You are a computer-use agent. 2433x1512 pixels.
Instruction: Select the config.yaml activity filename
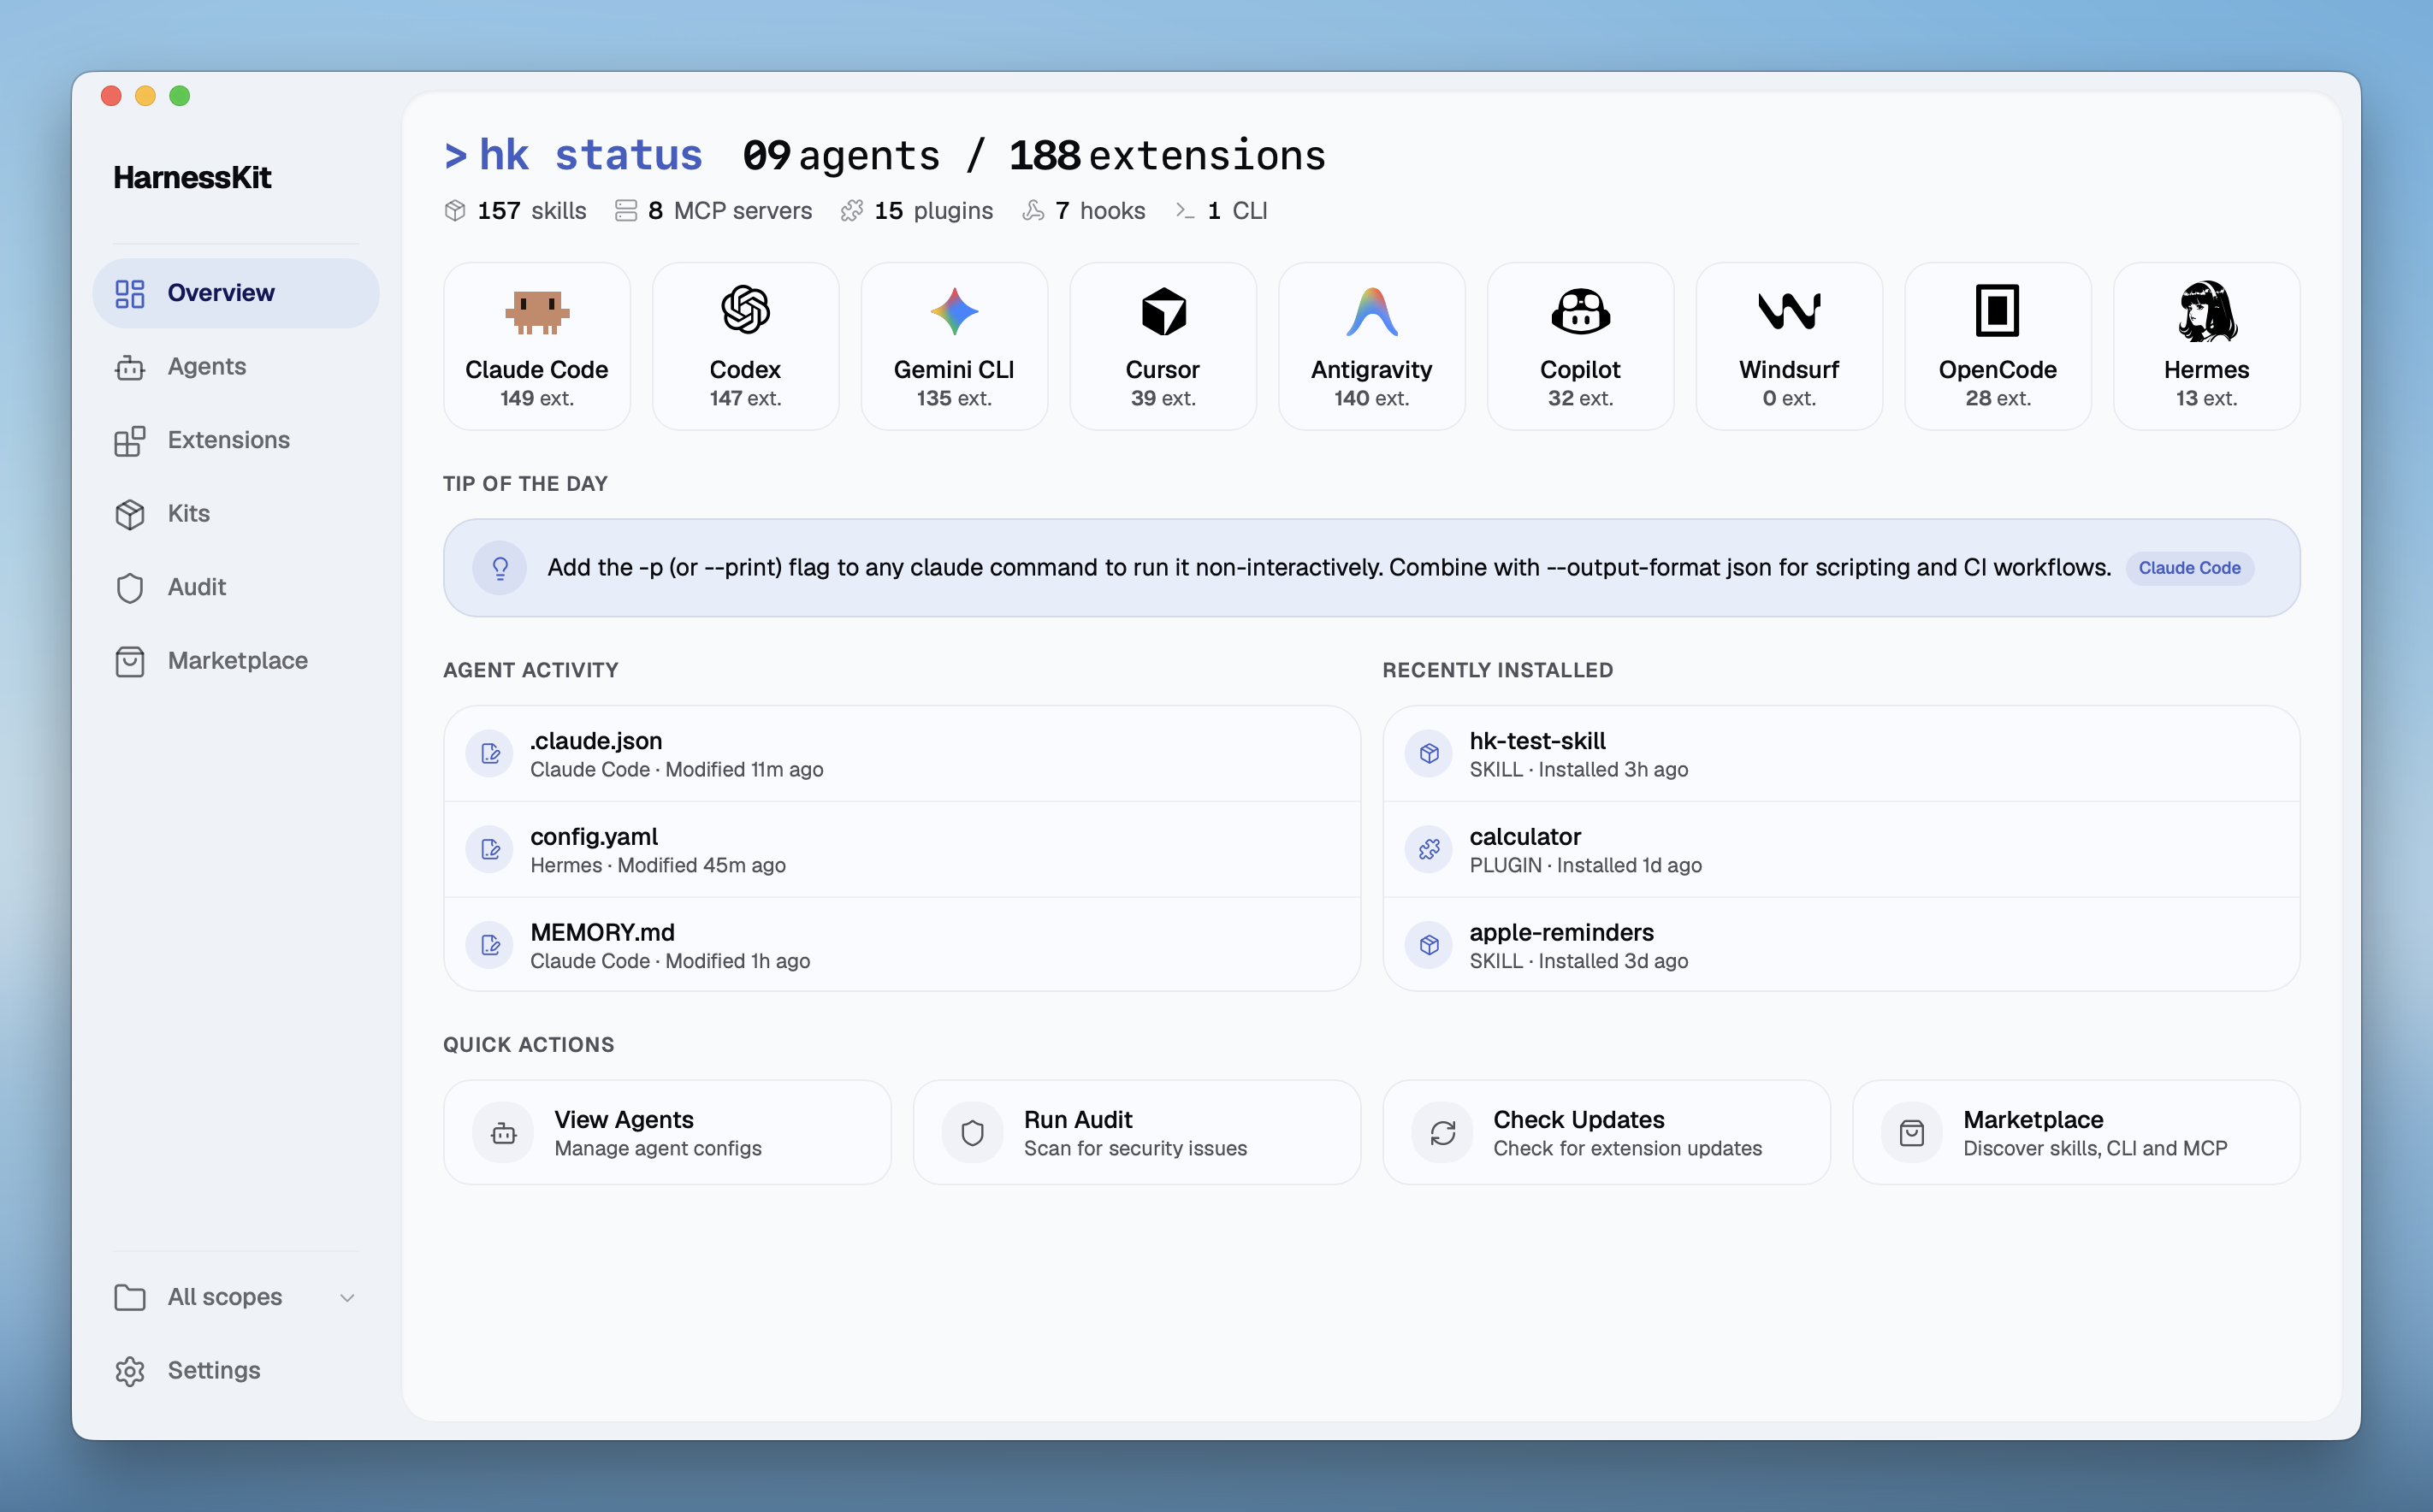coord(594,837)
